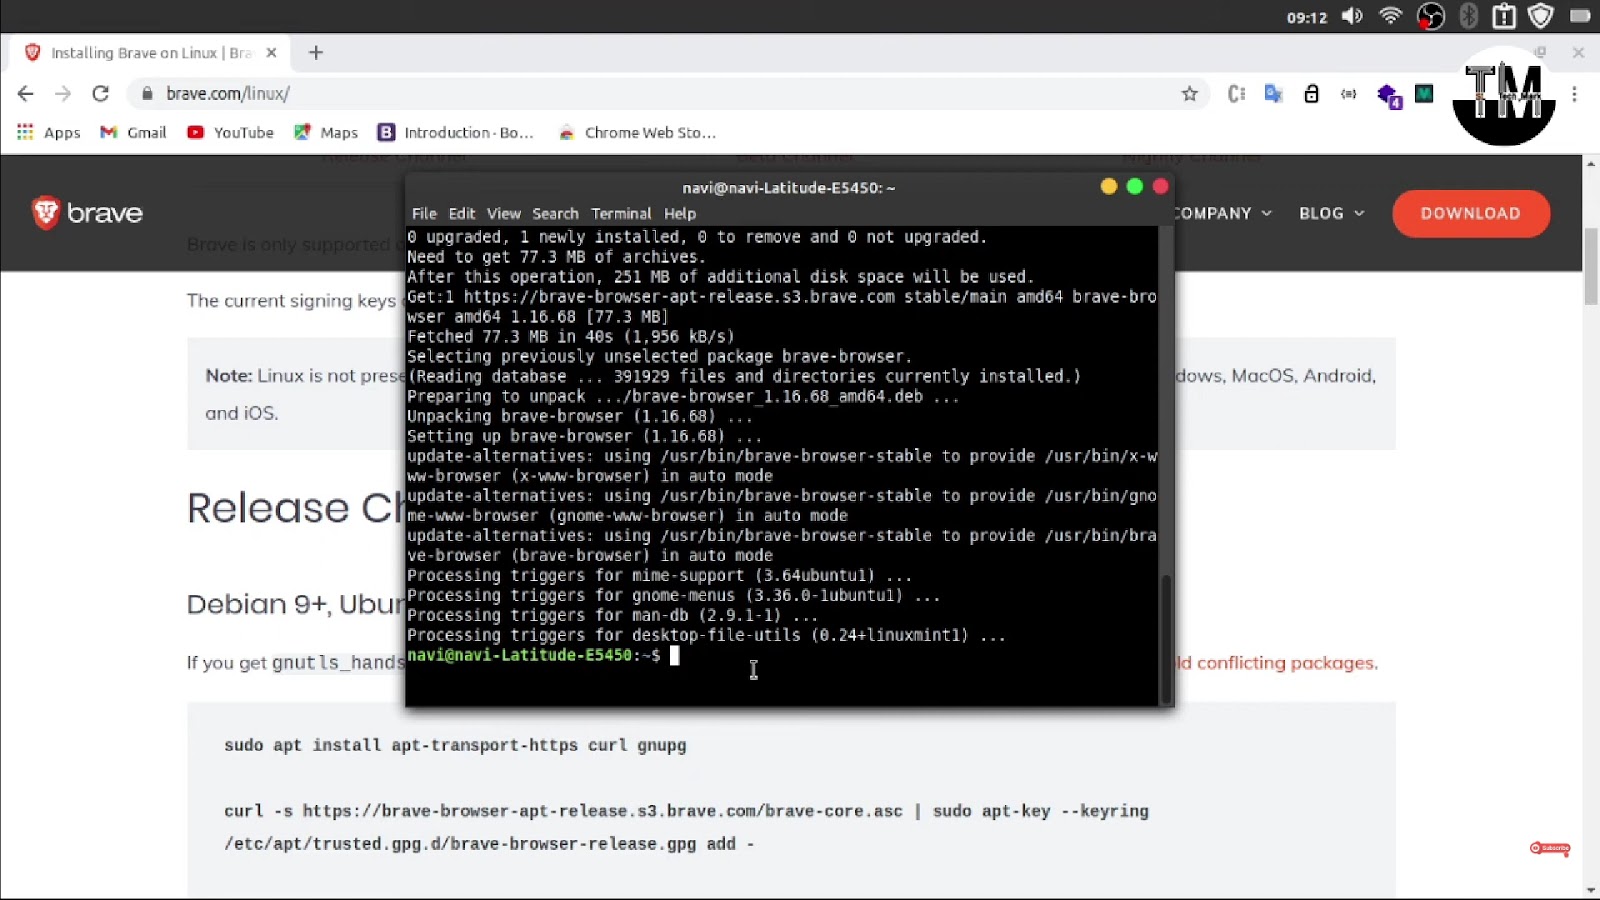Screen dimensions: 1600x900
Task: Open the green M browser extension
Action: [1424, 93]
